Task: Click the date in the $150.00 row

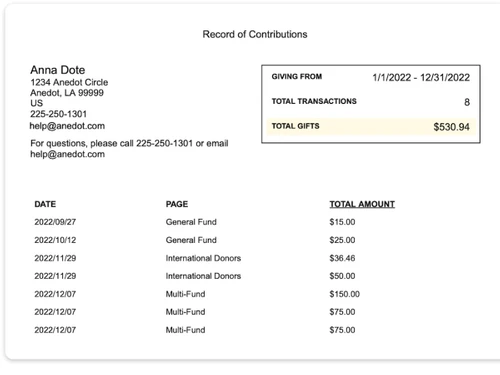Action: pyautogui.click(x=55, y=294)
